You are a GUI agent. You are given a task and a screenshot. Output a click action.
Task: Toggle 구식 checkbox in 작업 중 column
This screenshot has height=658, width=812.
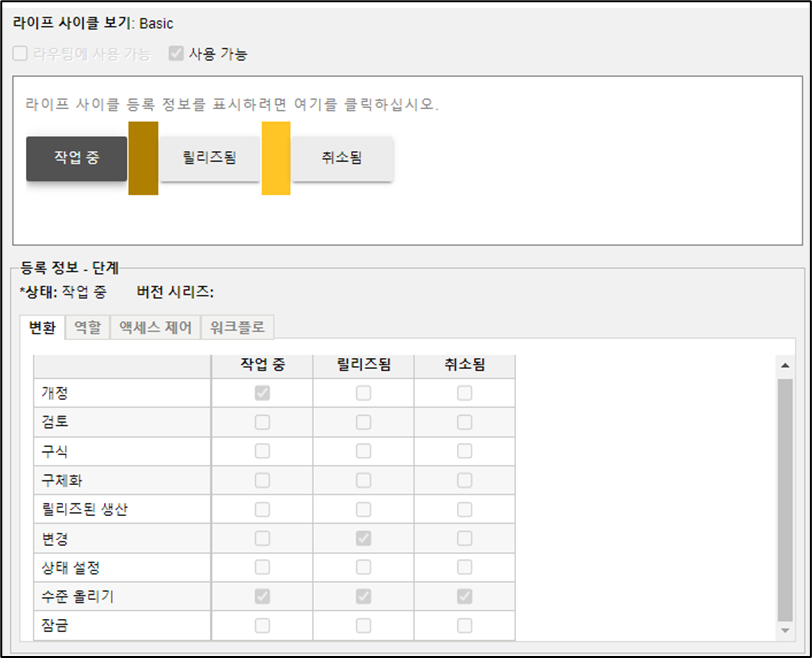262,451
